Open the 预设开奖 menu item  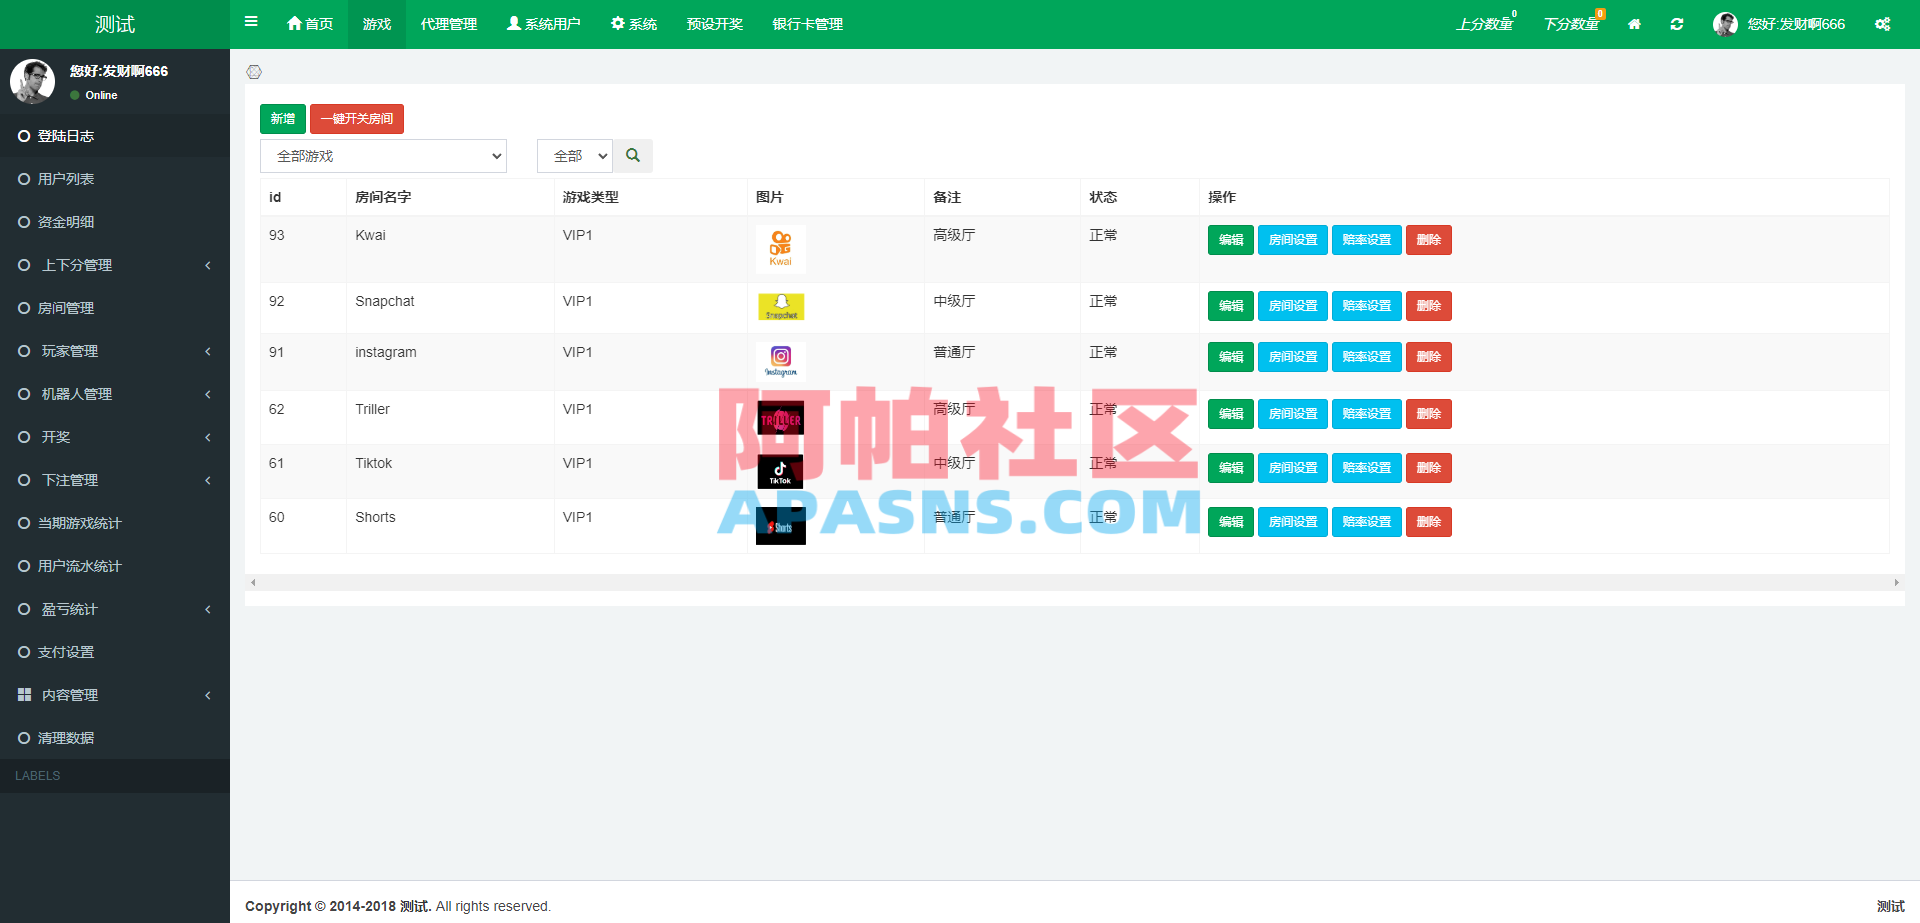[x=714, y=23]
